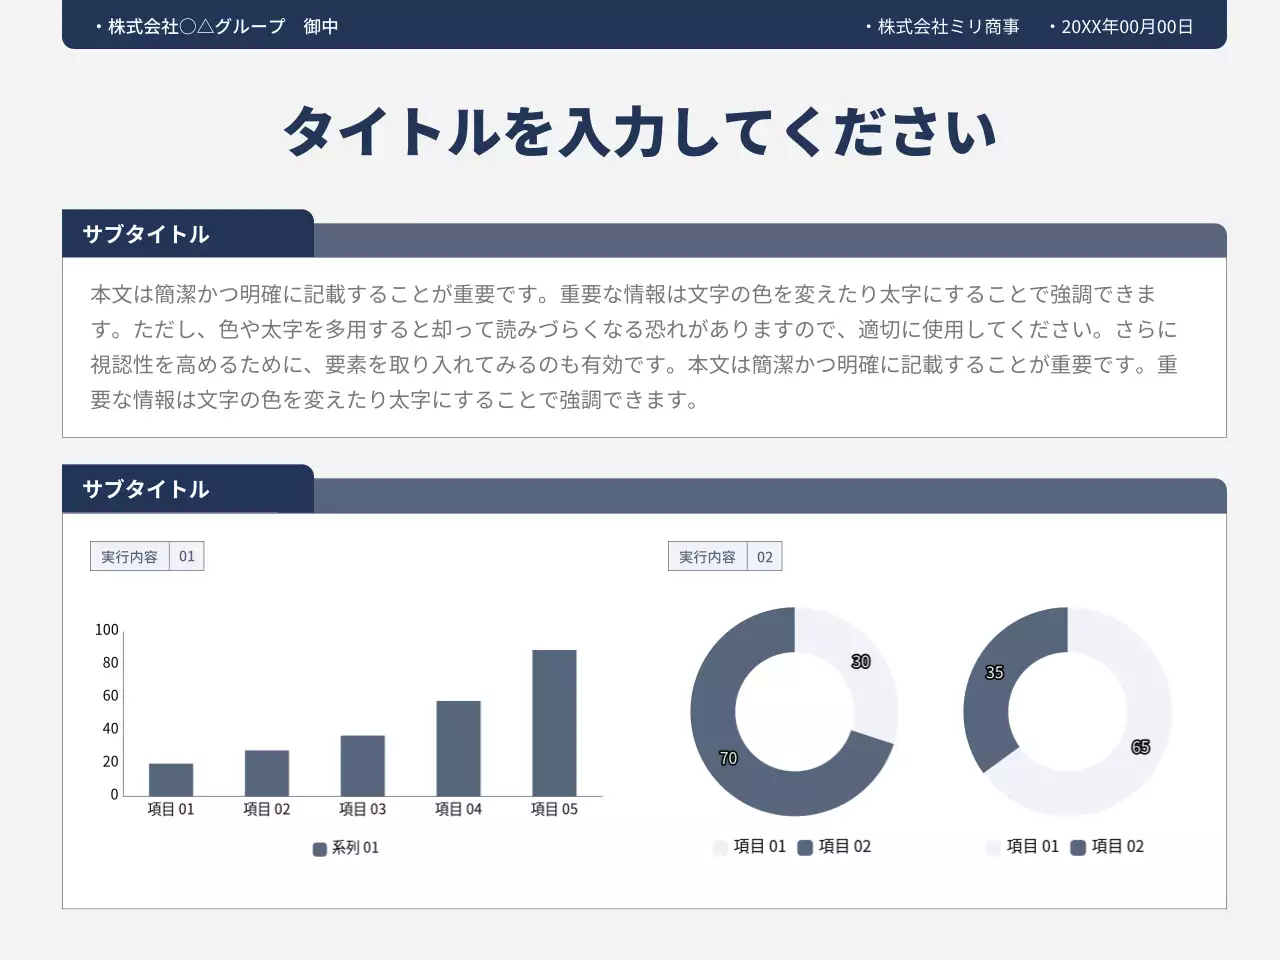This screenshot has width=1280, height=960.
Task: Select the 項目 01 legend dot of right donut
Action: [x=992, y=846]
